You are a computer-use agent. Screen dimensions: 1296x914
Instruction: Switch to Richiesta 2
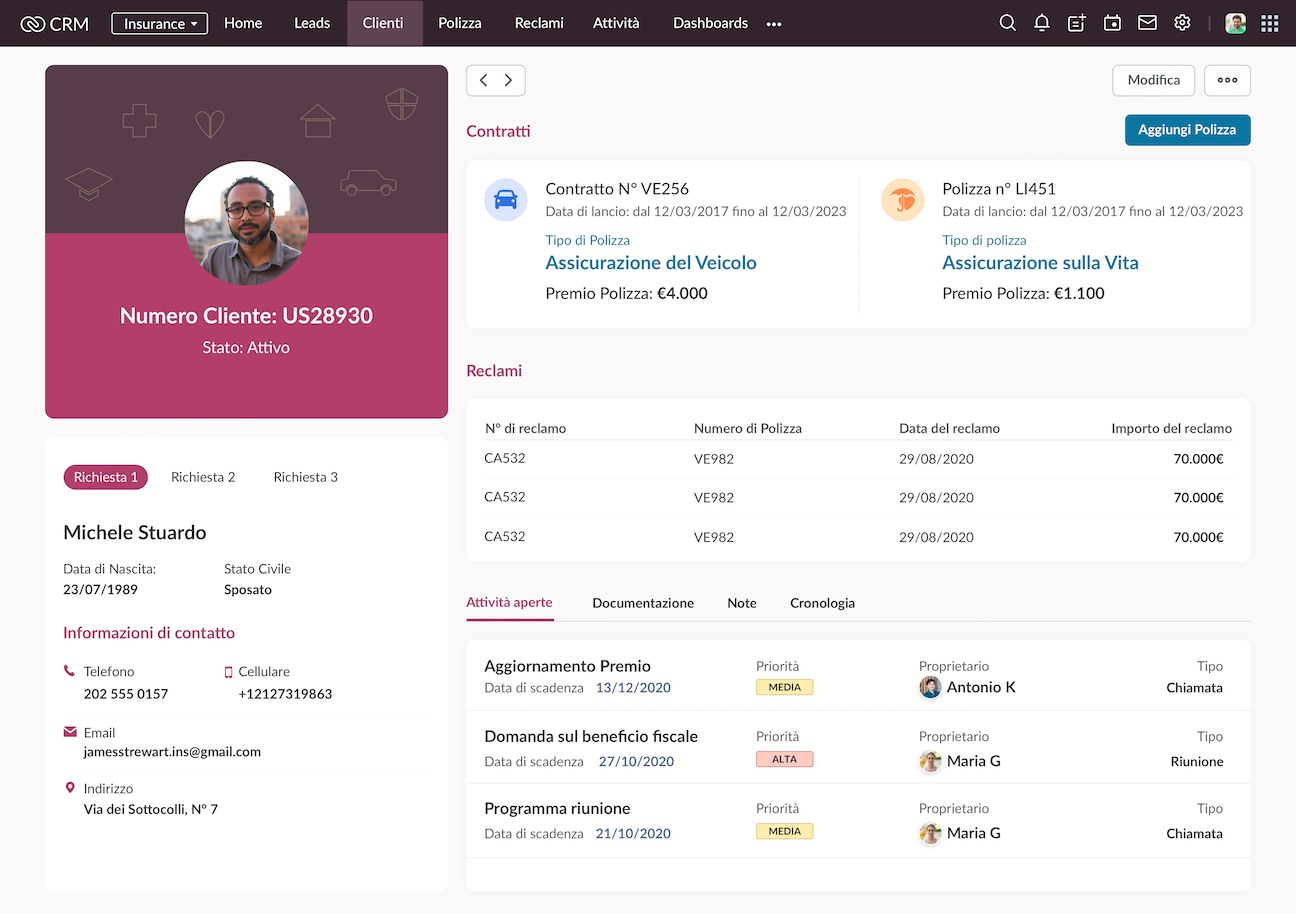(203, 477)
